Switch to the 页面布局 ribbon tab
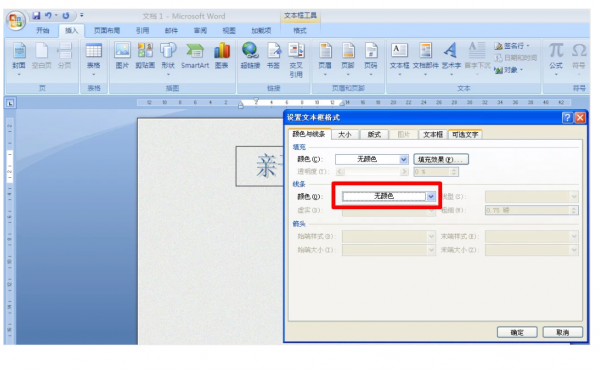This screenshot has width=600, height=370. tap(107, 30)
